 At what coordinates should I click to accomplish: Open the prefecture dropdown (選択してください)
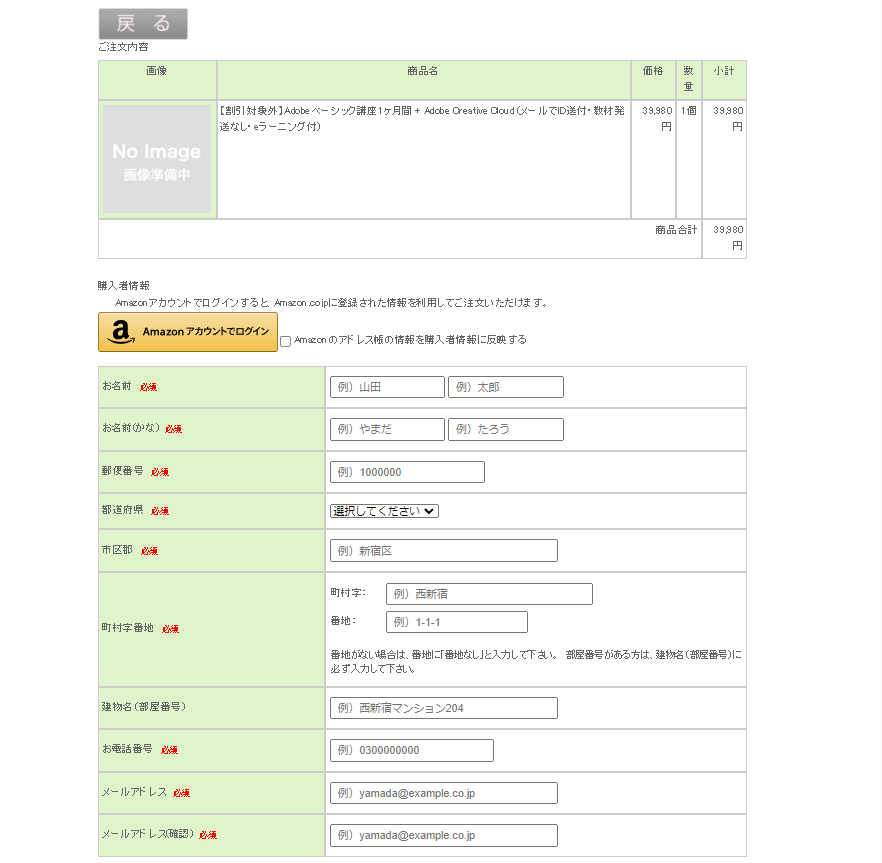[384, 511]
